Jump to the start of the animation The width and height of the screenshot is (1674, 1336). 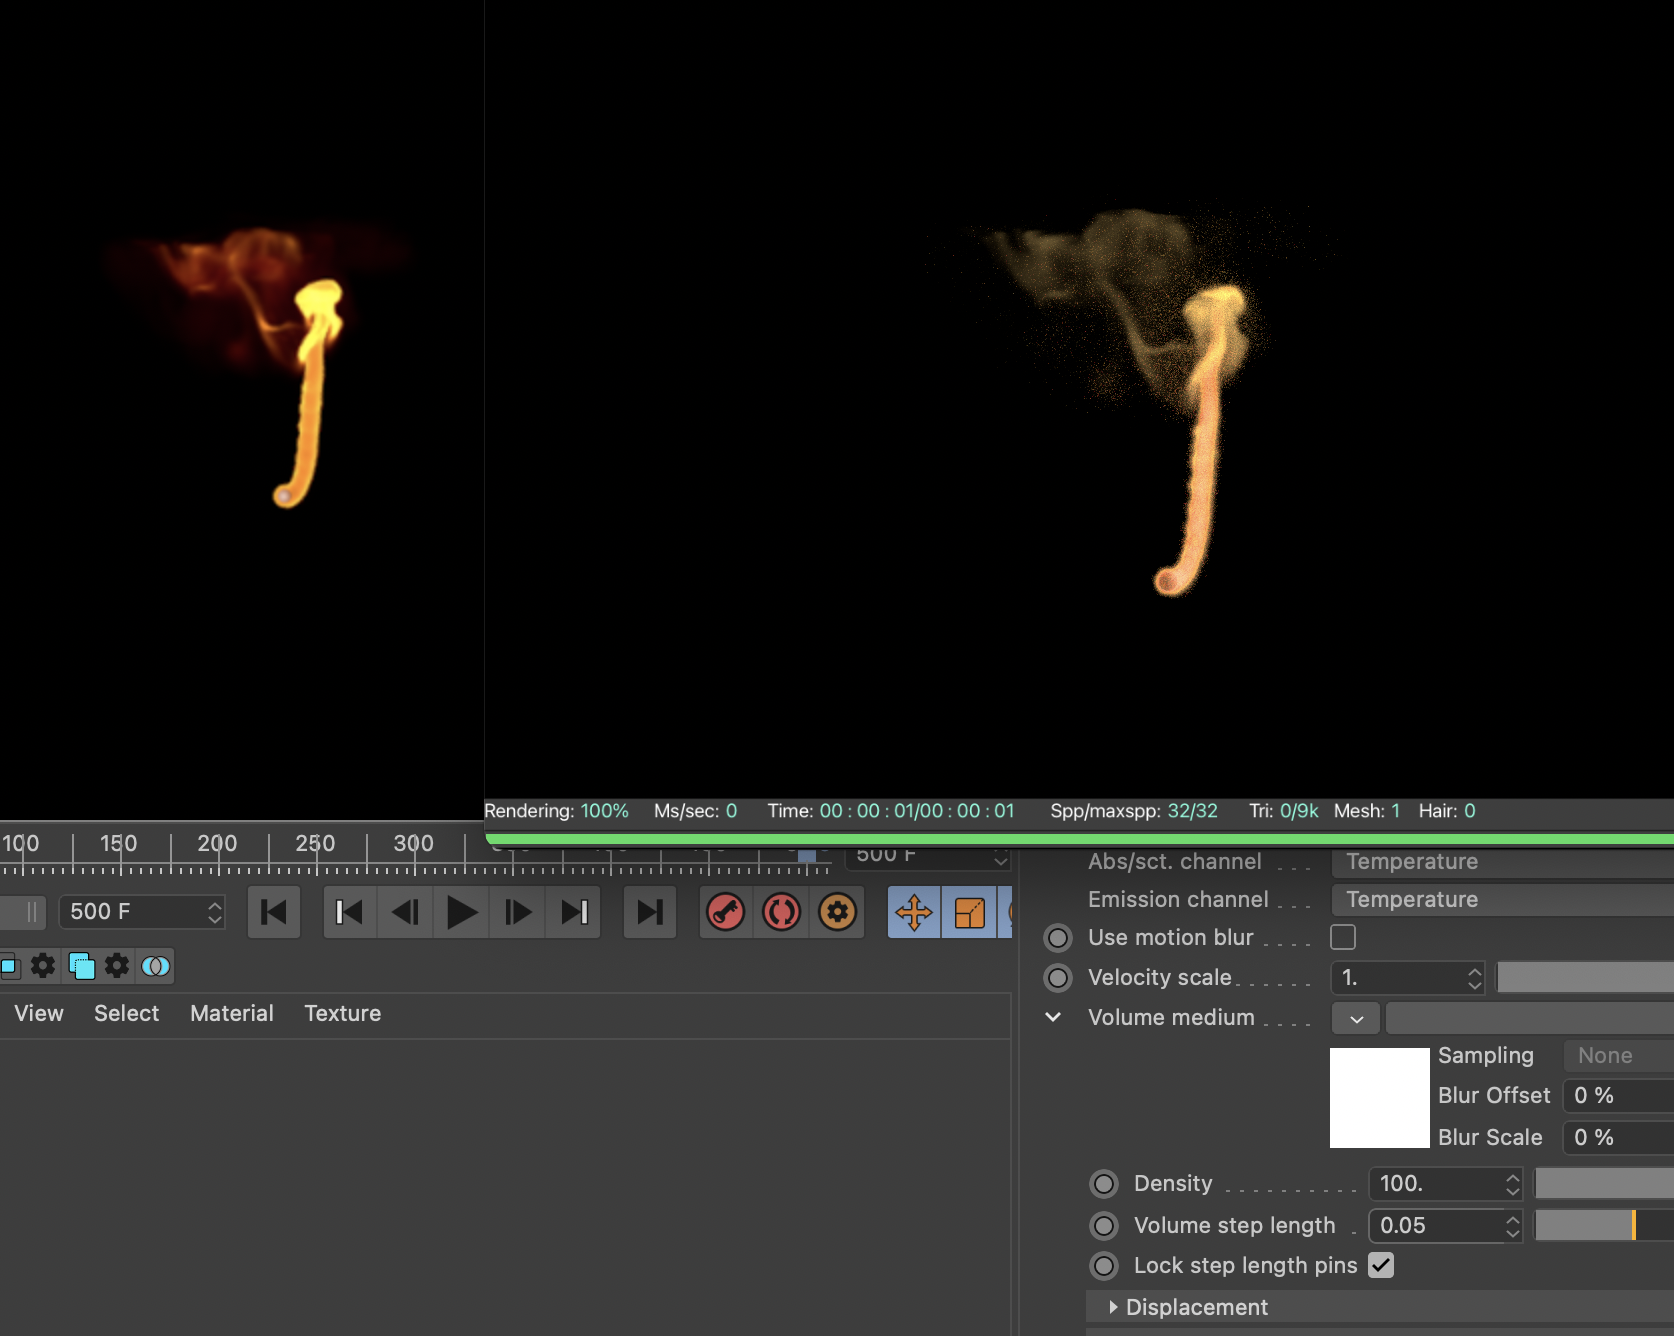(x=273, y=912)
